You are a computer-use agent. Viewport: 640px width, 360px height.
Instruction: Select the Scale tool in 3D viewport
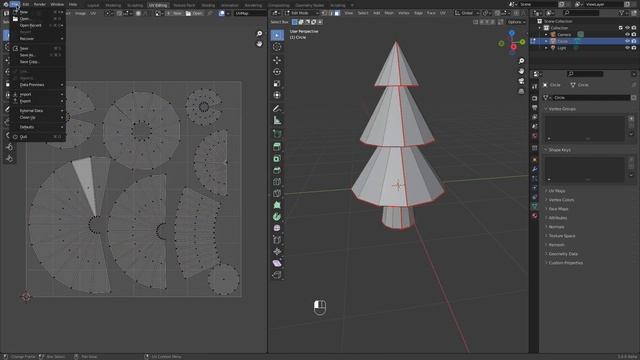pos(277,84)
